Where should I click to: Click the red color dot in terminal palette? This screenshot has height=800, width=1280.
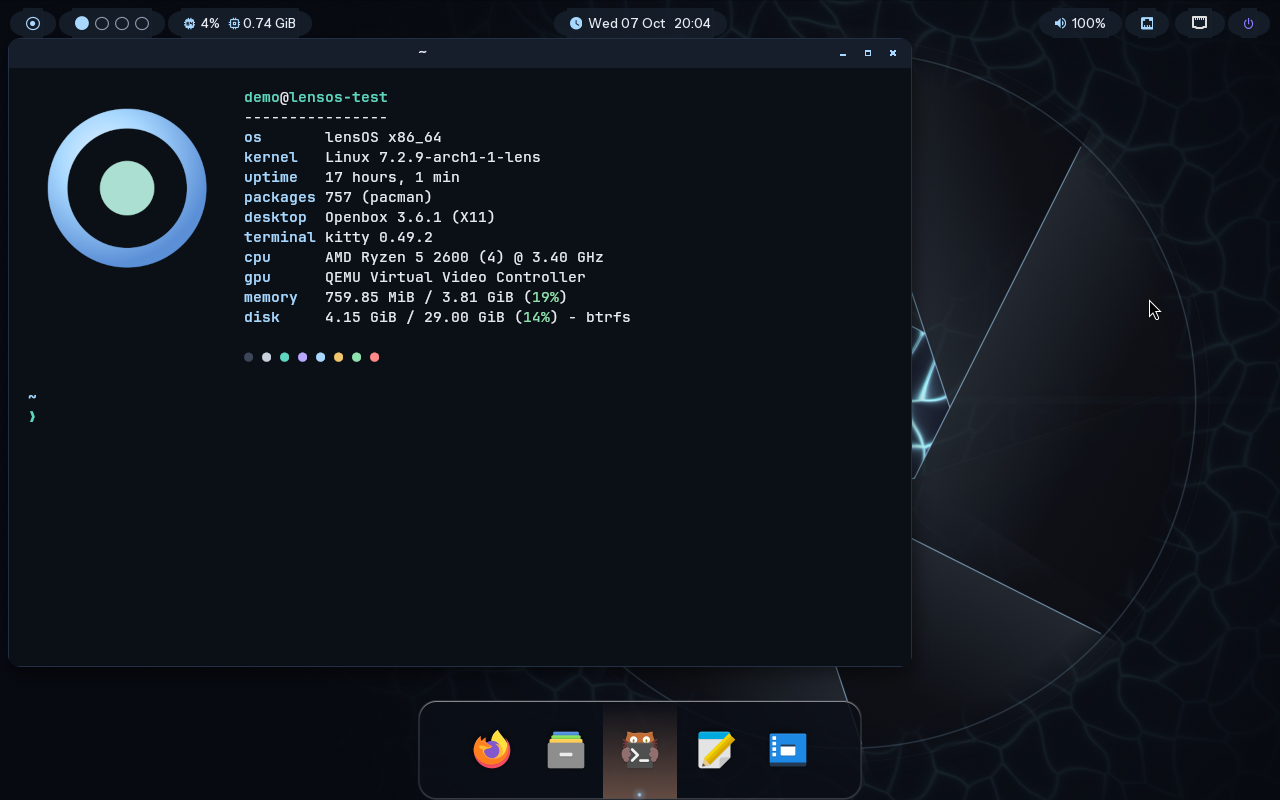coord(375,357)
